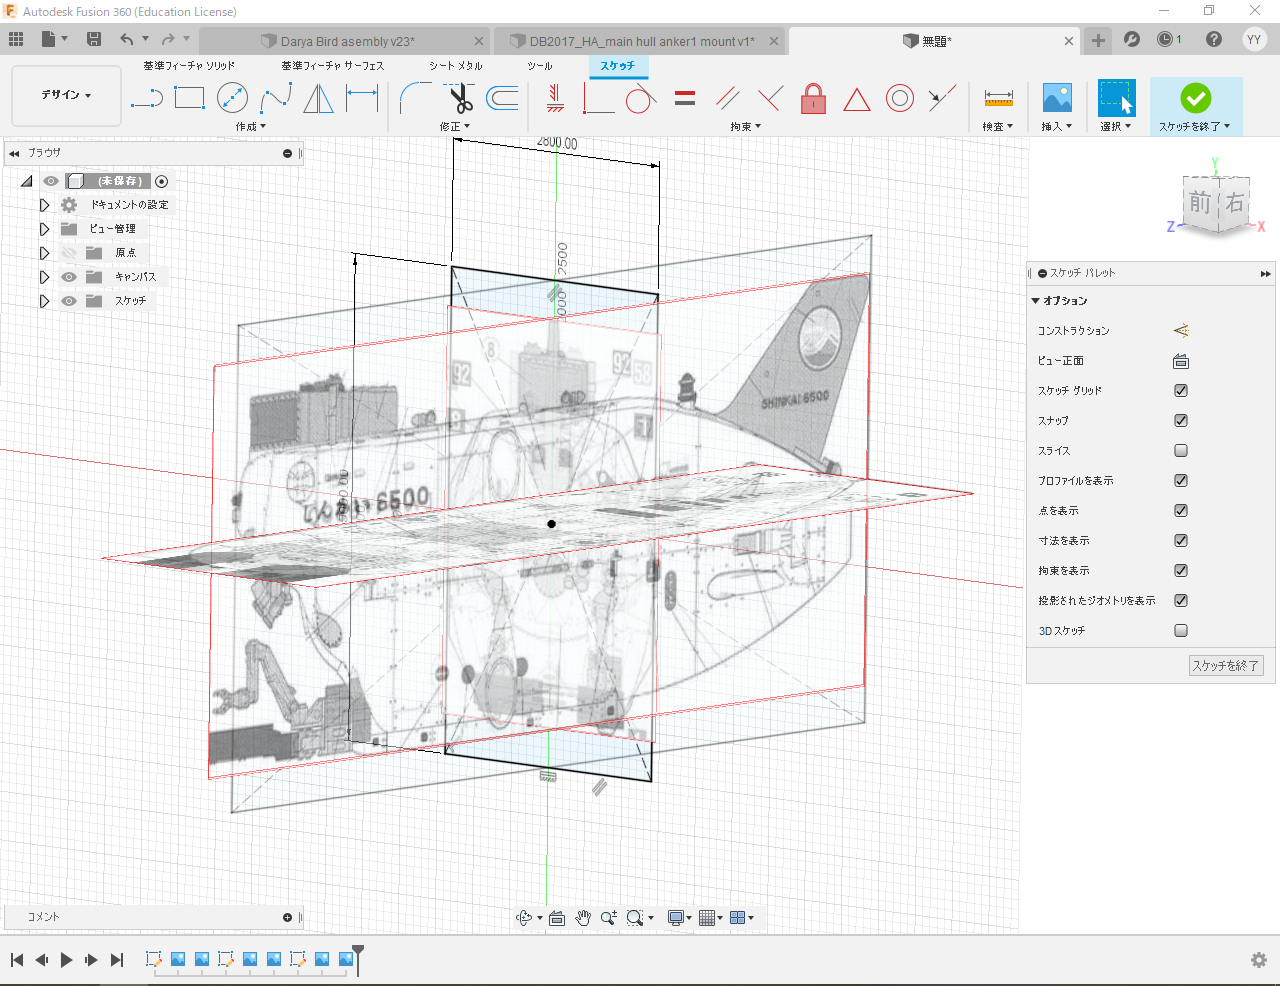Switch to the シート メタル tab
This screenshot has height=986, width=1280.
(x=456, y=66)
